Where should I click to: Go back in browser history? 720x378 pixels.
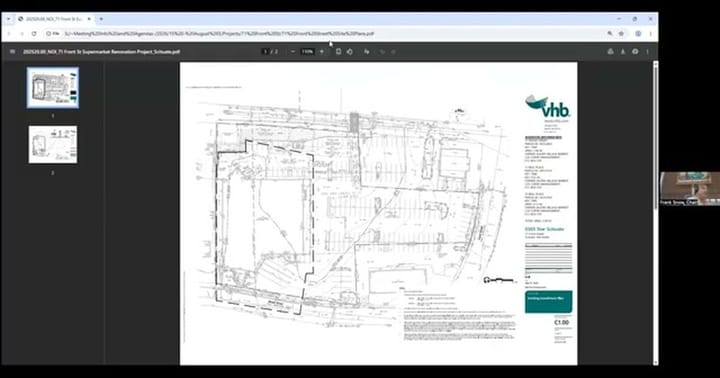[x=9, y=34]
